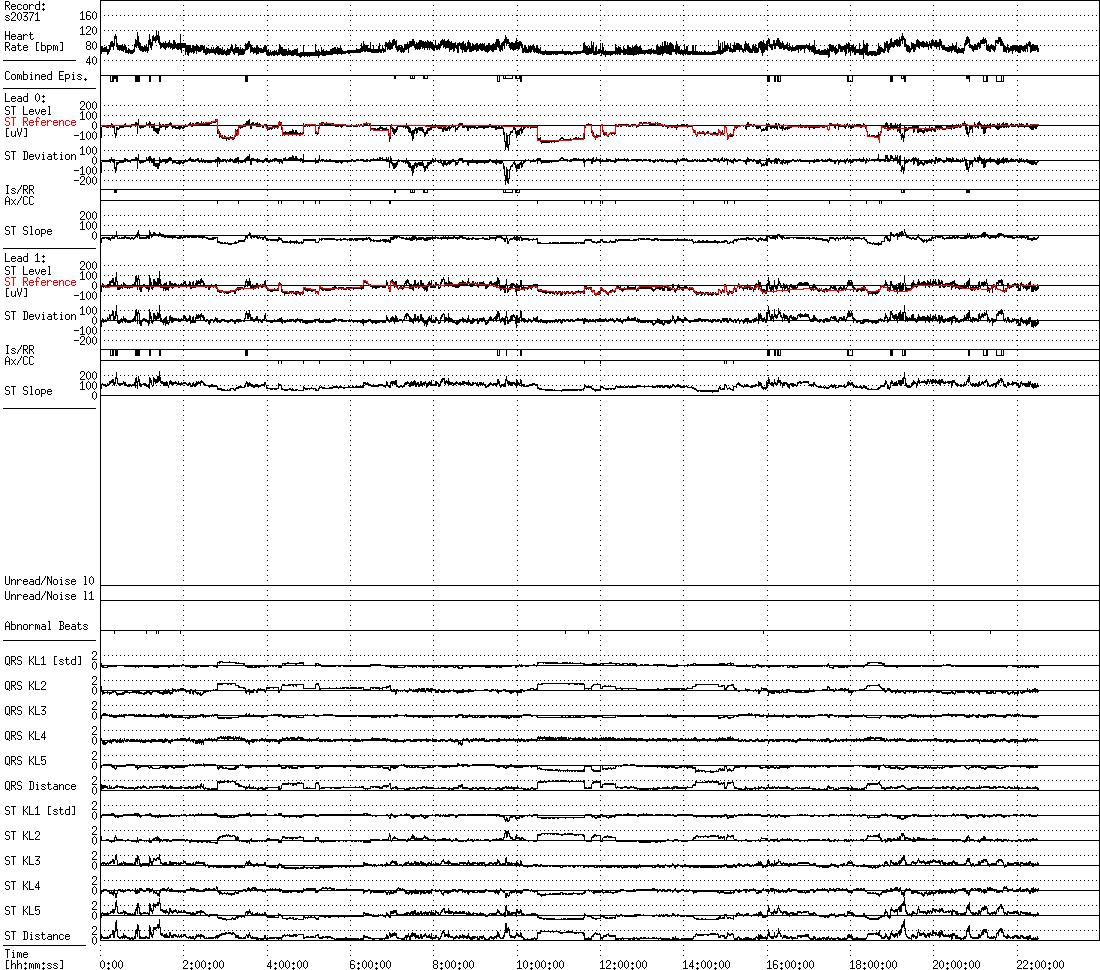
Task: Click the ST Slope label in Lead 1
Action: pos(28,391)
